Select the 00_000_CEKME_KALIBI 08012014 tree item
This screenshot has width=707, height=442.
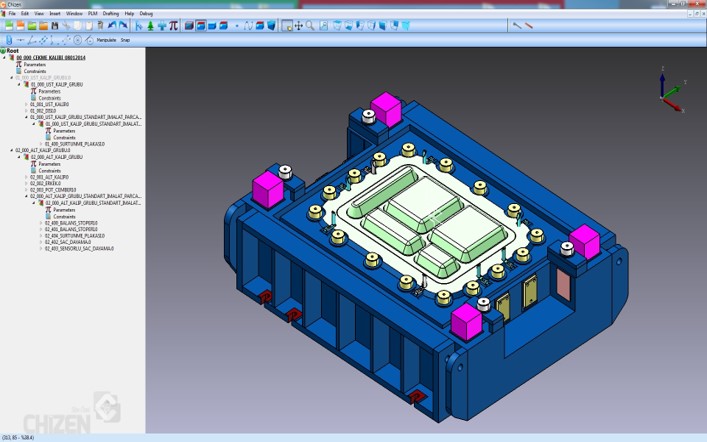[x=51, y=58]
